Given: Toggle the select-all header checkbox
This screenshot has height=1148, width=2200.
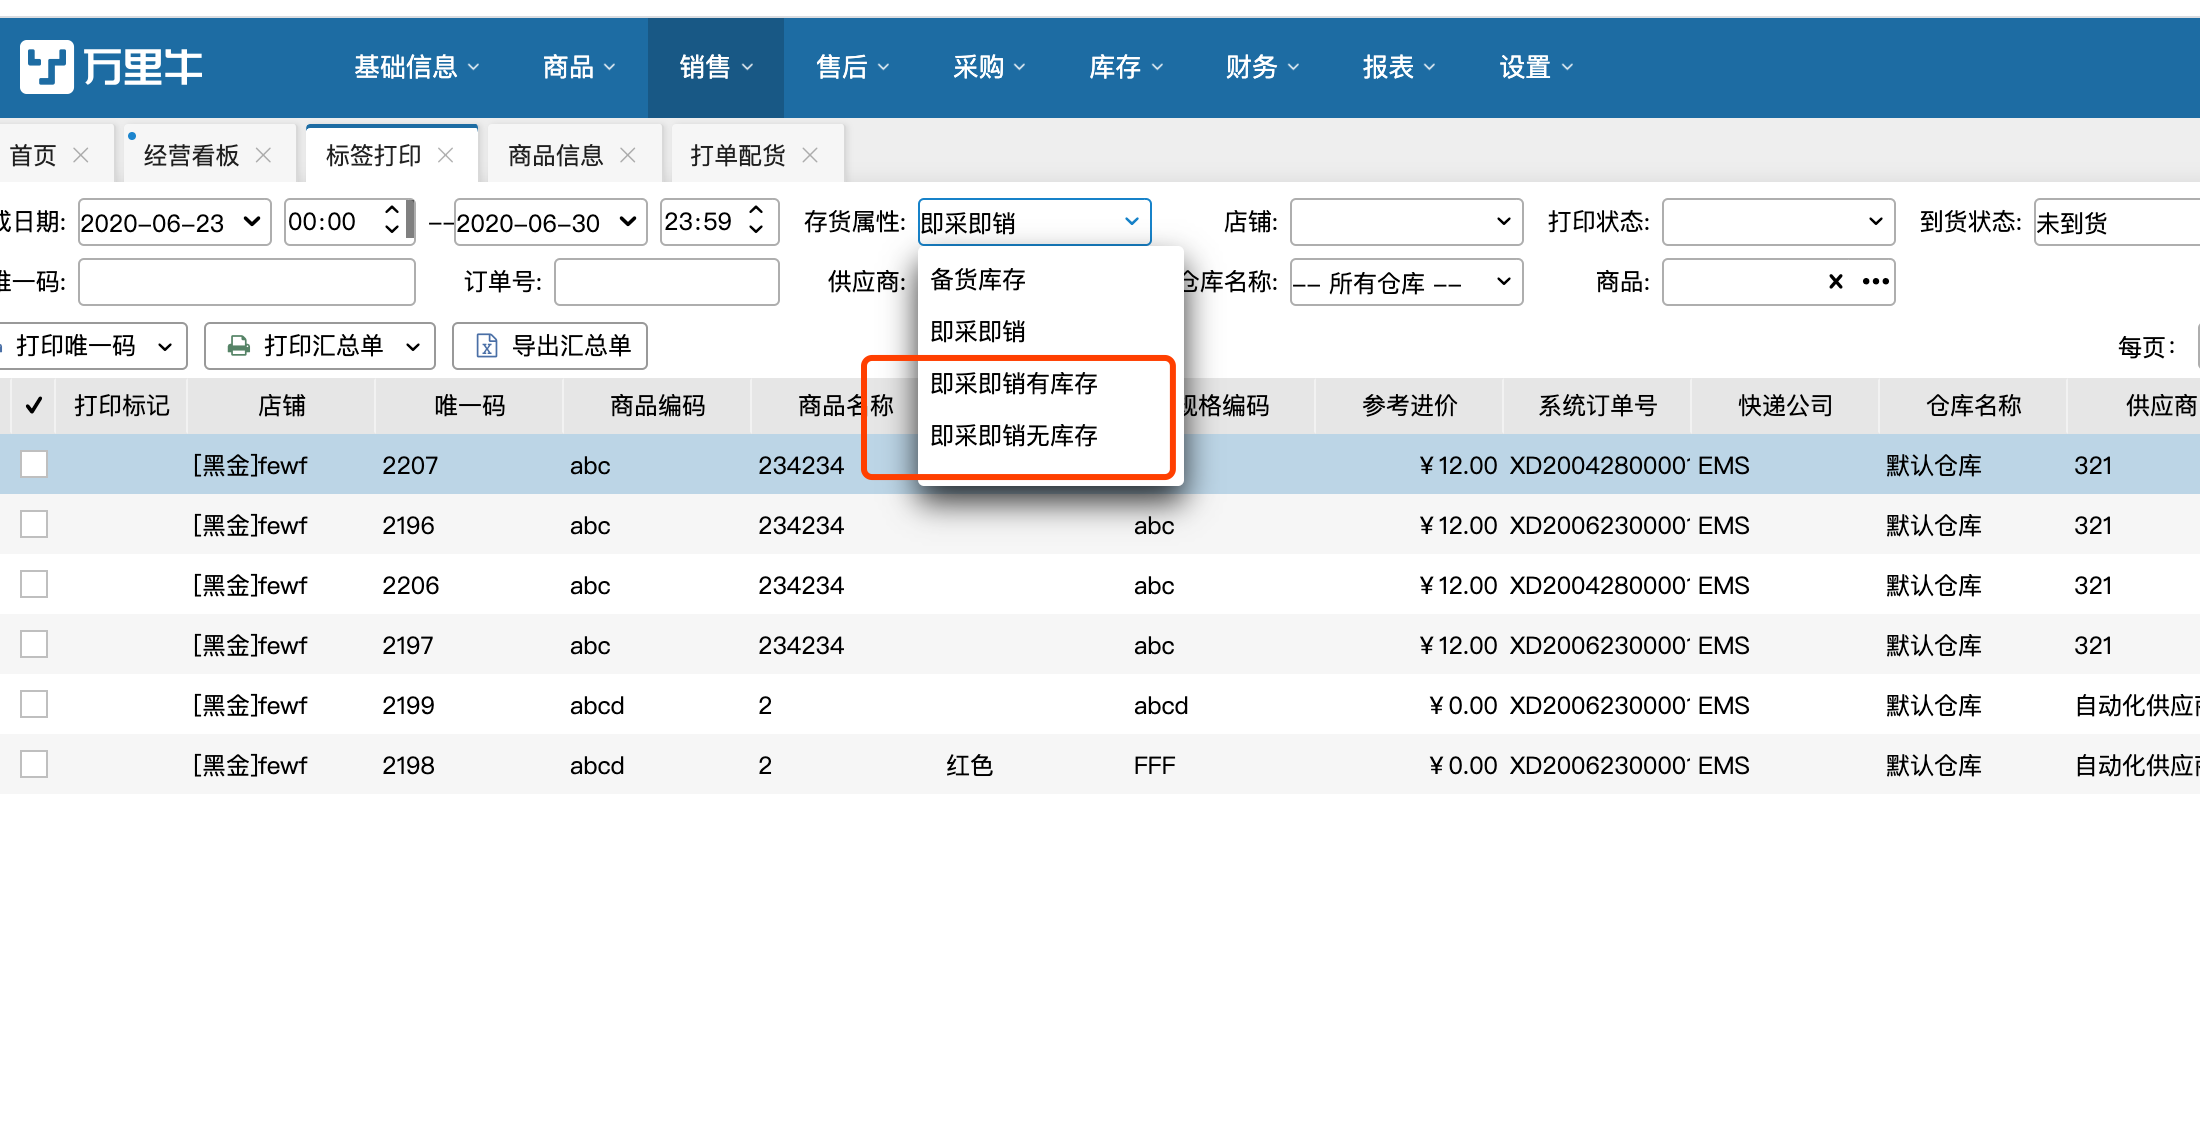Looking at the screenshot, I should (x=33, y=405).
